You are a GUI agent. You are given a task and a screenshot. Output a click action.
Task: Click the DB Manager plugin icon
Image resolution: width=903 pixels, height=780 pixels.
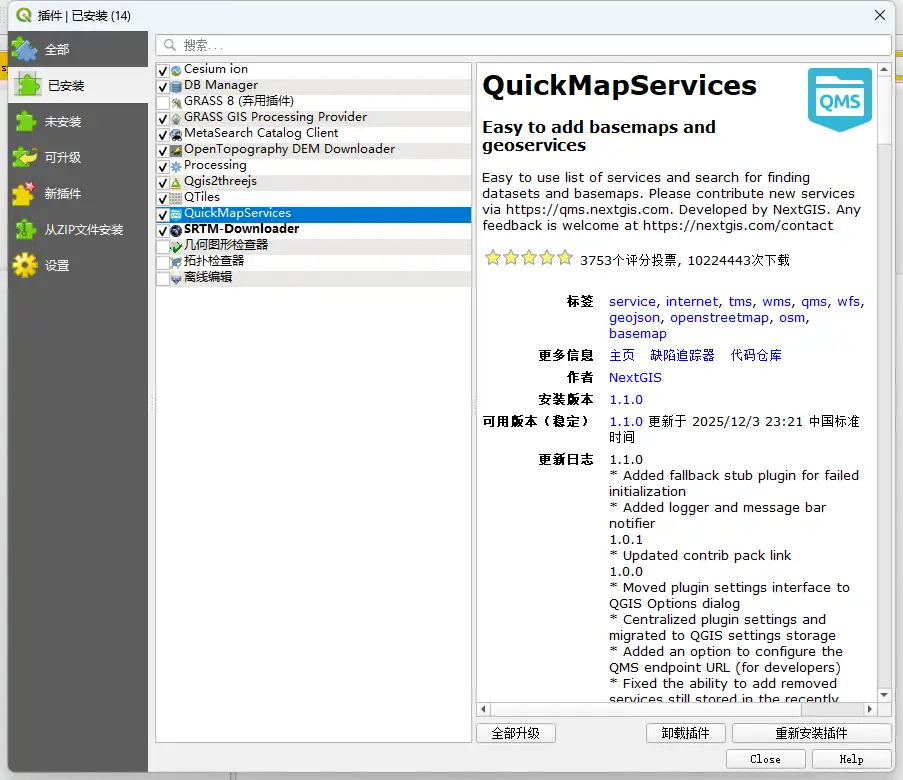click(x=176, y=86)
